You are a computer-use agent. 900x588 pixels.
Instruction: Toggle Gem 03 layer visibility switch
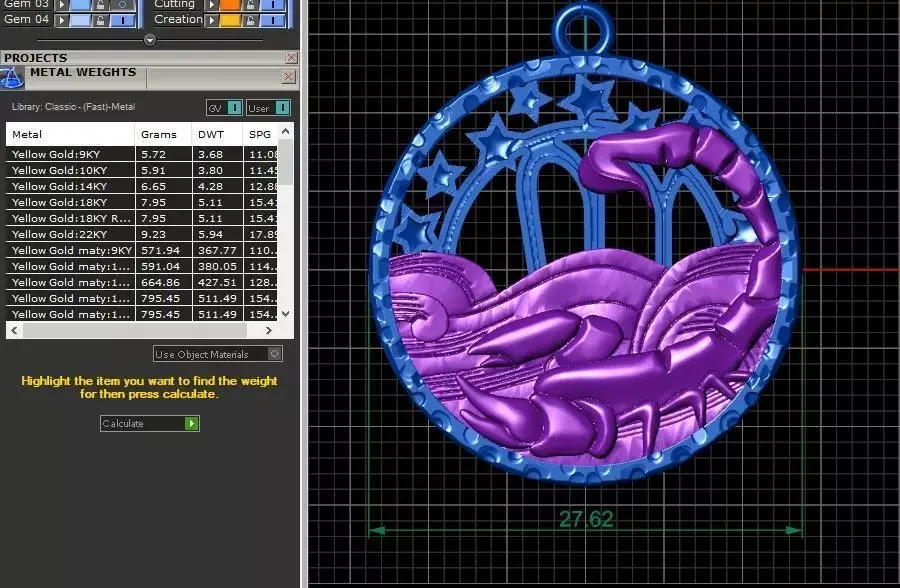(123, 5)
